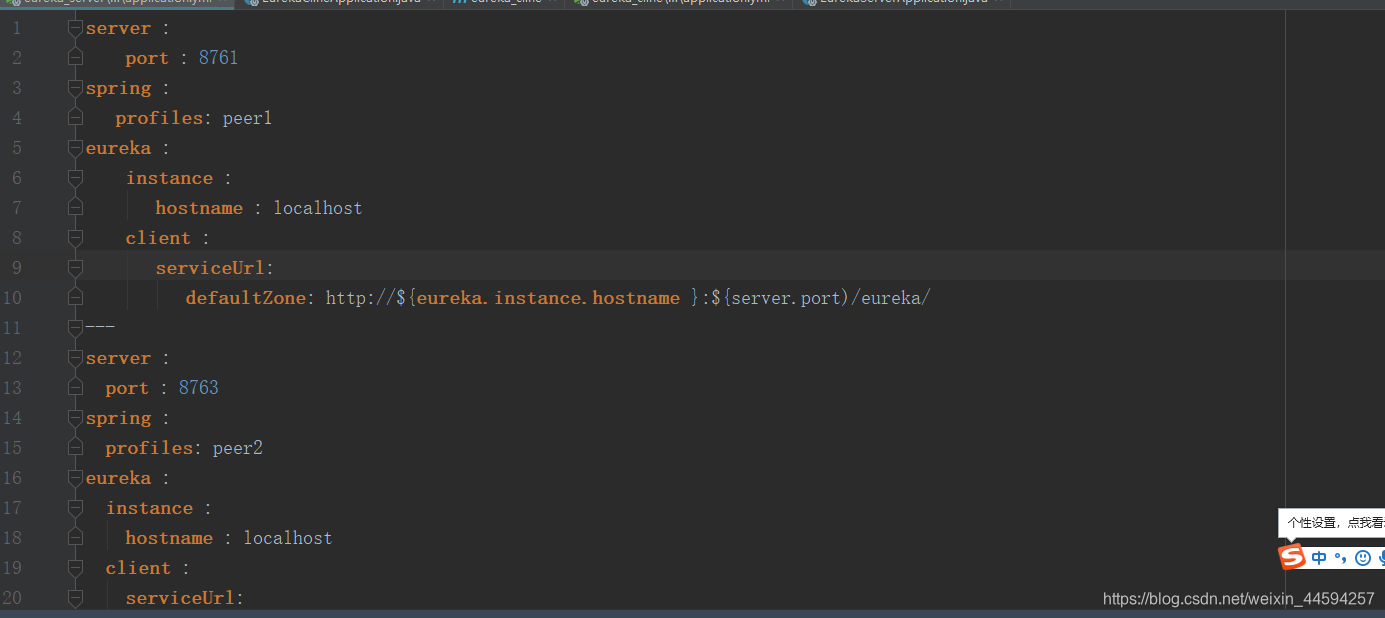Click the port value 8761
Image resolution: width=1385 pixels, height=618 pixels.
[218, 58]
